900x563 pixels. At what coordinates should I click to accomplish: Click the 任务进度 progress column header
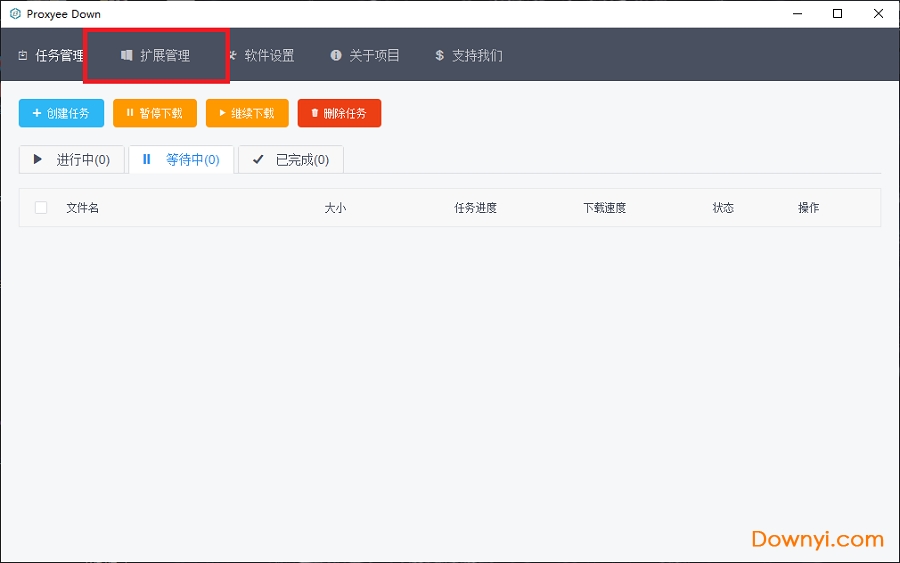point(475,208)
